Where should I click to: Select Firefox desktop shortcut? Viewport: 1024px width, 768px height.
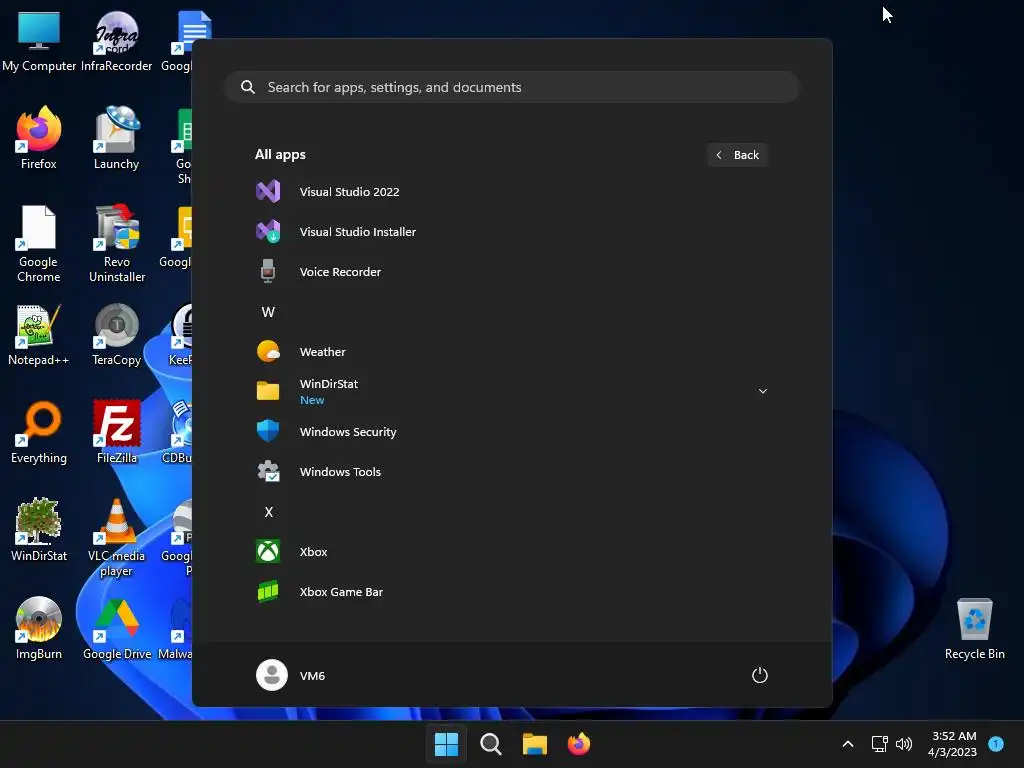[x=39, y=138]
